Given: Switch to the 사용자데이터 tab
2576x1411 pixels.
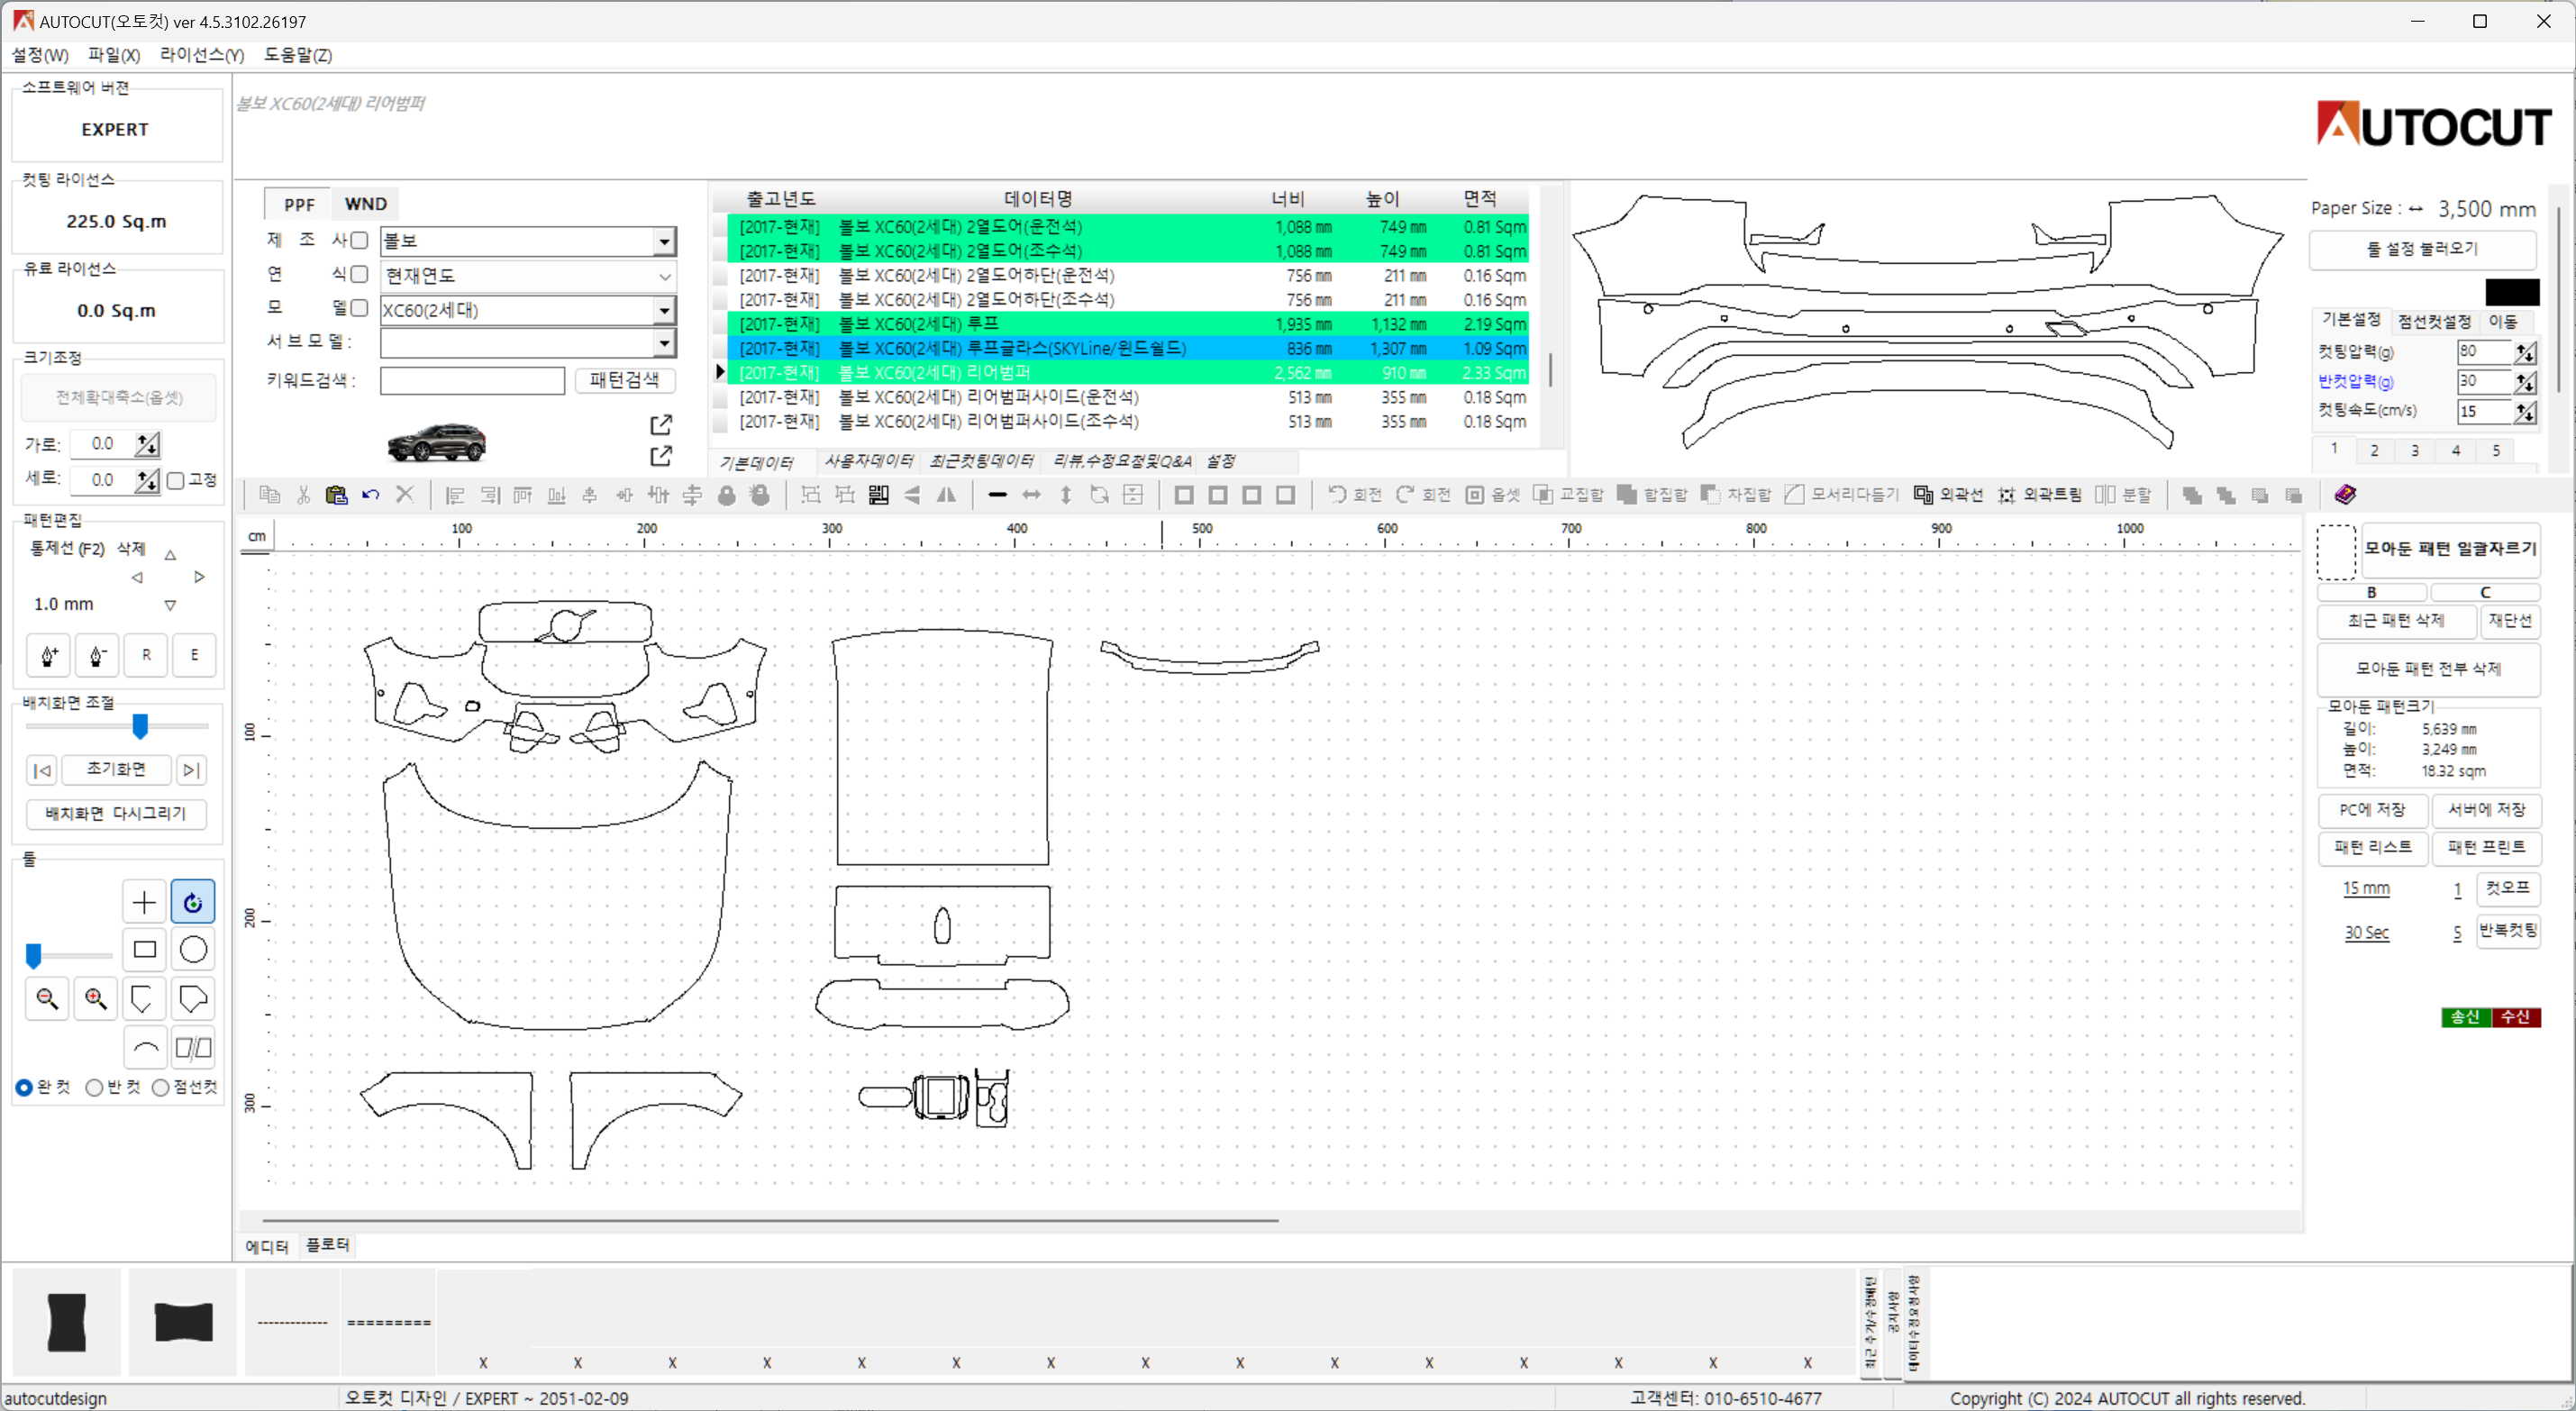Looking at the screenshot, I should click(868, 461).
